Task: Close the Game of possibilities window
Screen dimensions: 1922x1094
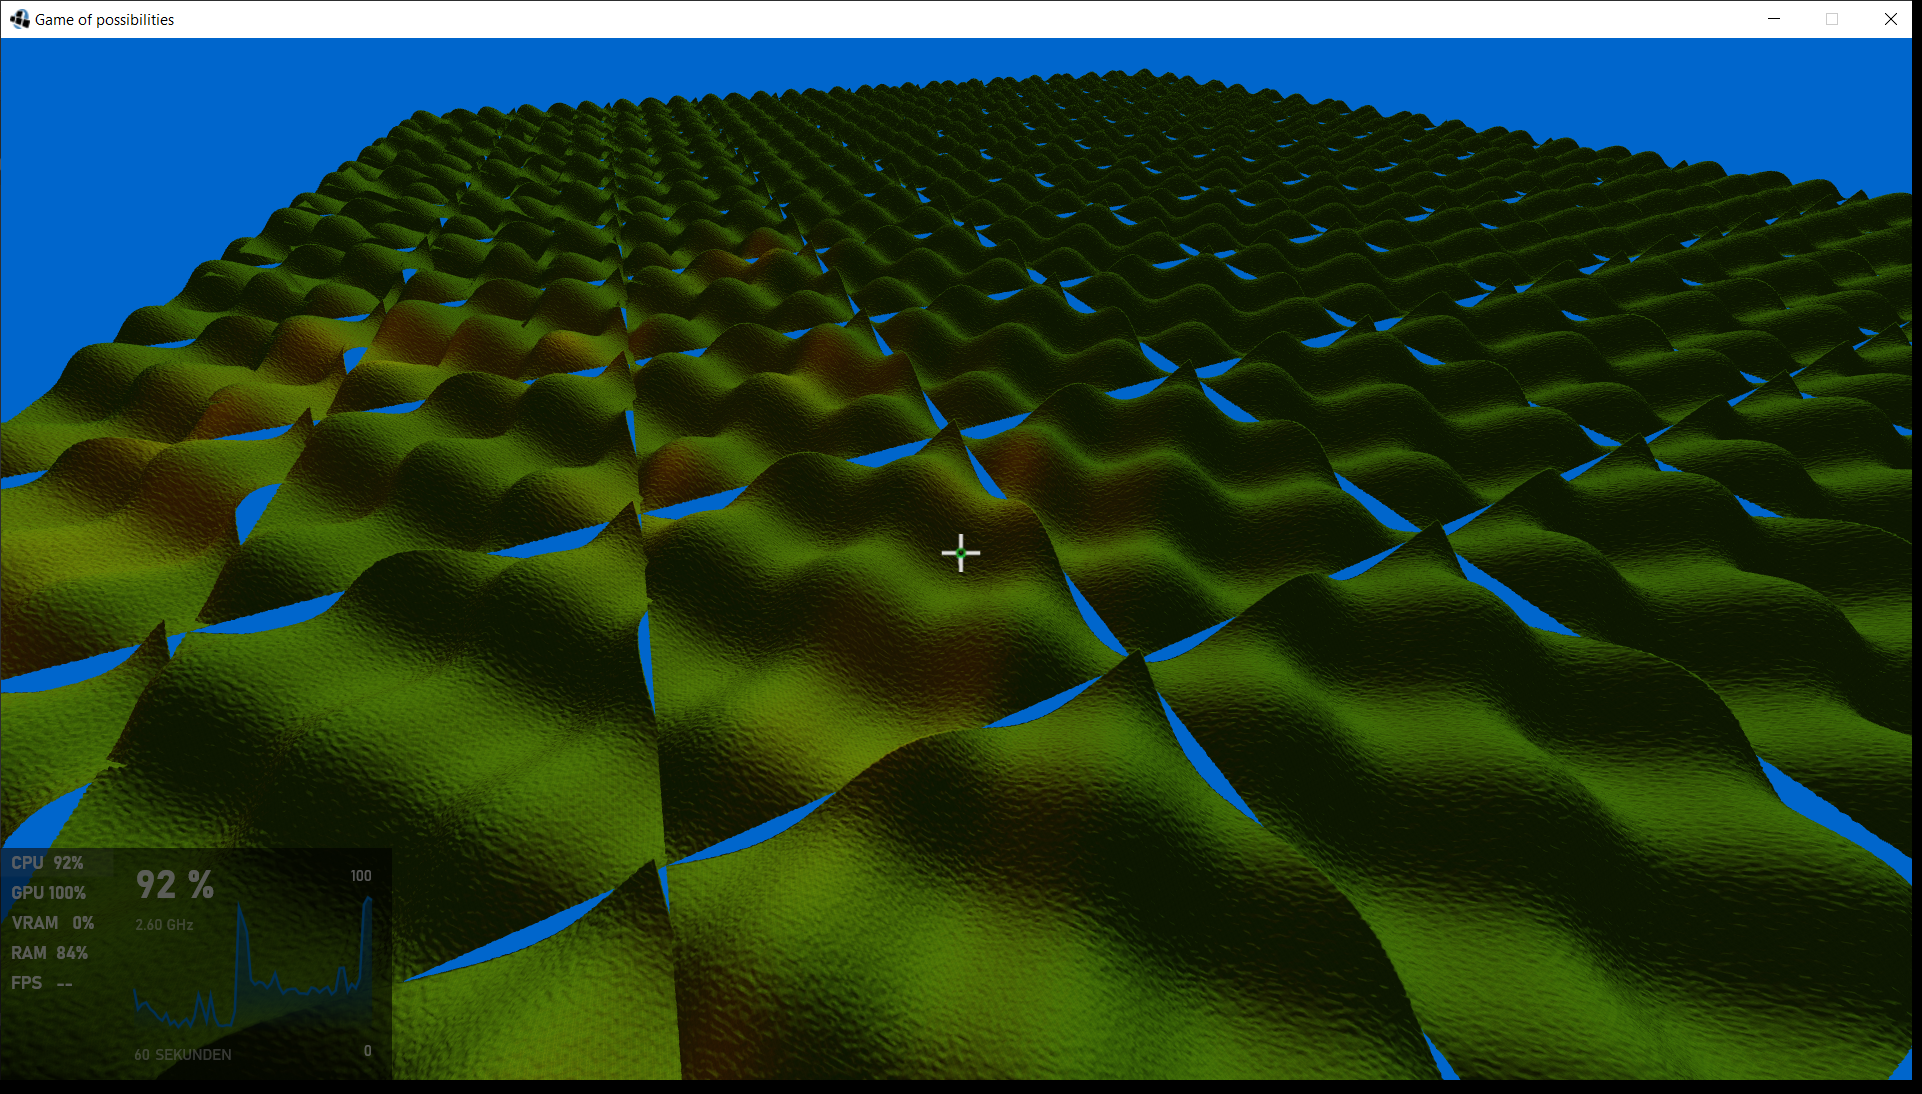Action: click(1890, 19)
